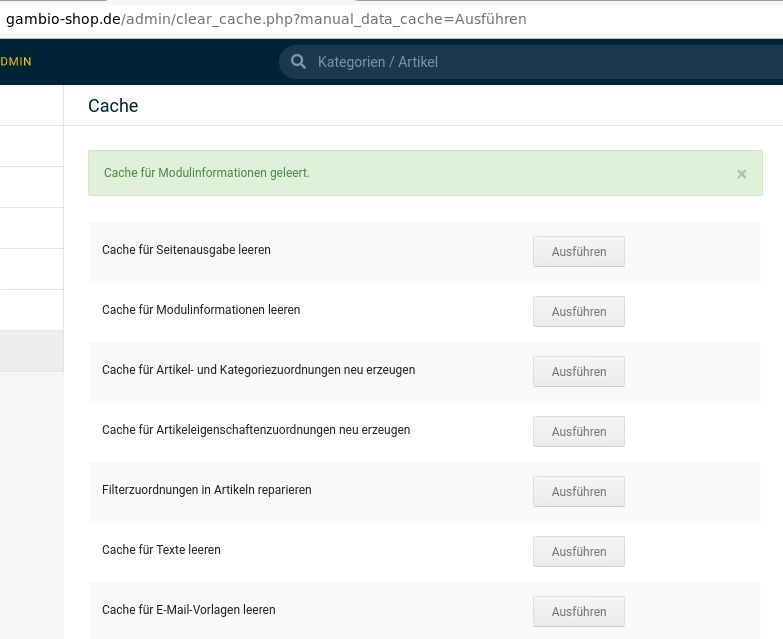783x639 pixels.
Task: Click the search magnifier icon
Action: 298,62
